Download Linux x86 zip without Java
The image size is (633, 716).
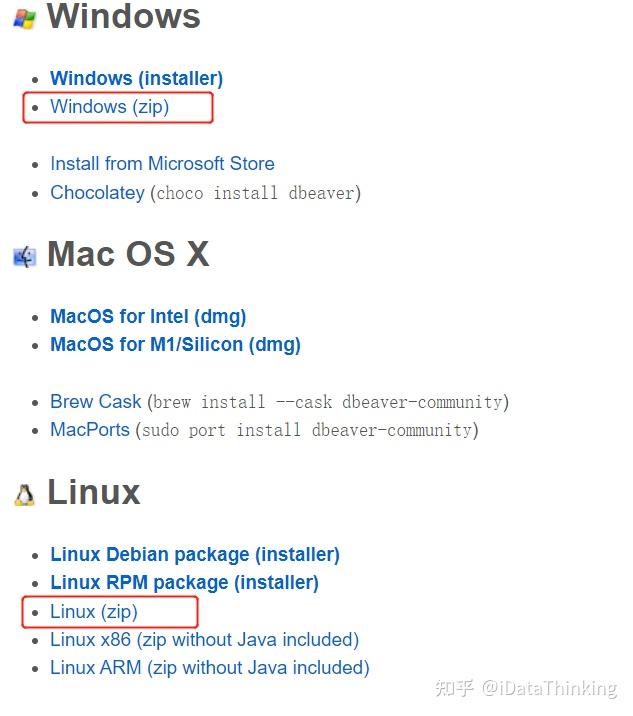tap(205, 640)
